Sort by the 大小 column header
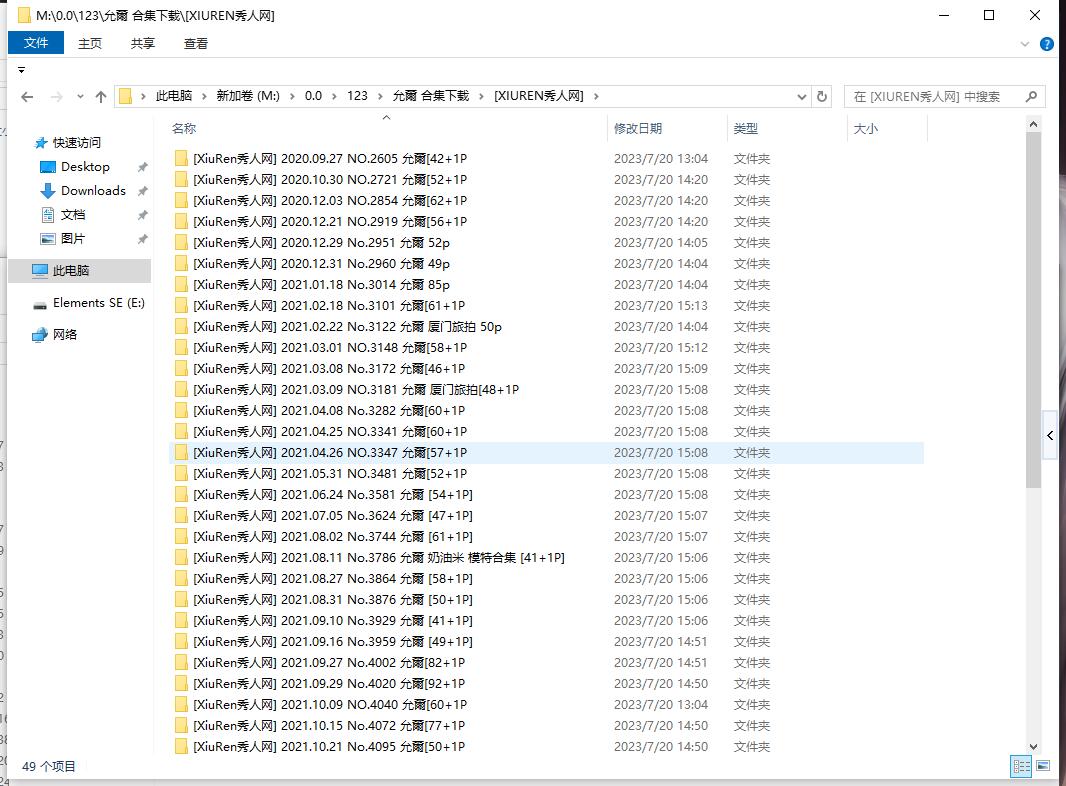 pos(865,129)
